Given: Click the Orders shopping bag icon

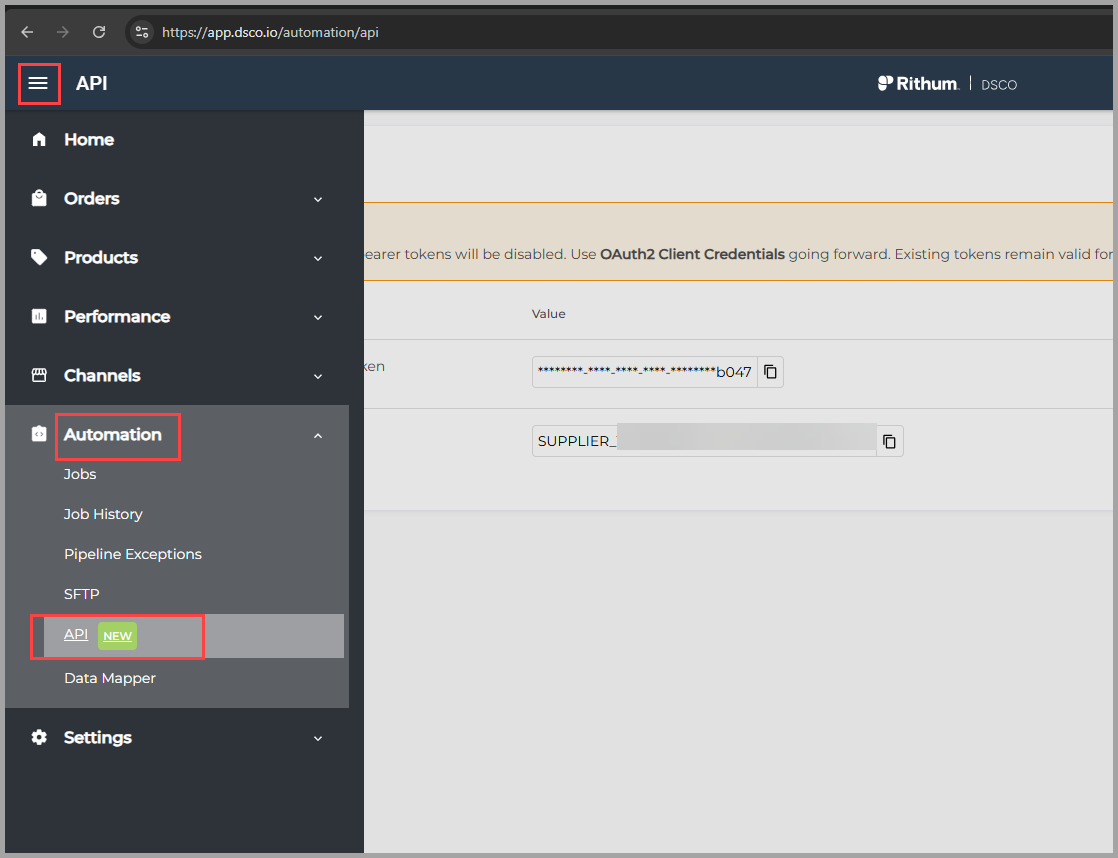Looking at the screenshot, I should [x=39, y=198].
